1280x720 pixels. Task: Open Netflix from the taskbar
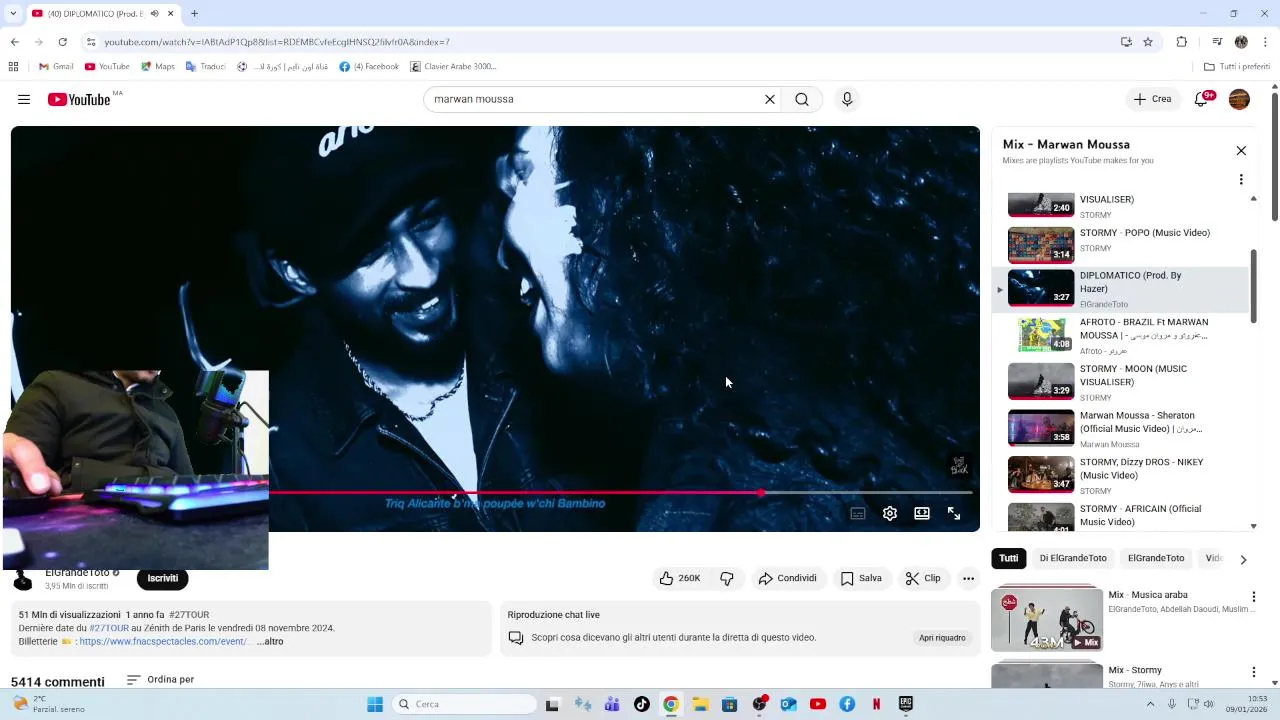(876, 704)
